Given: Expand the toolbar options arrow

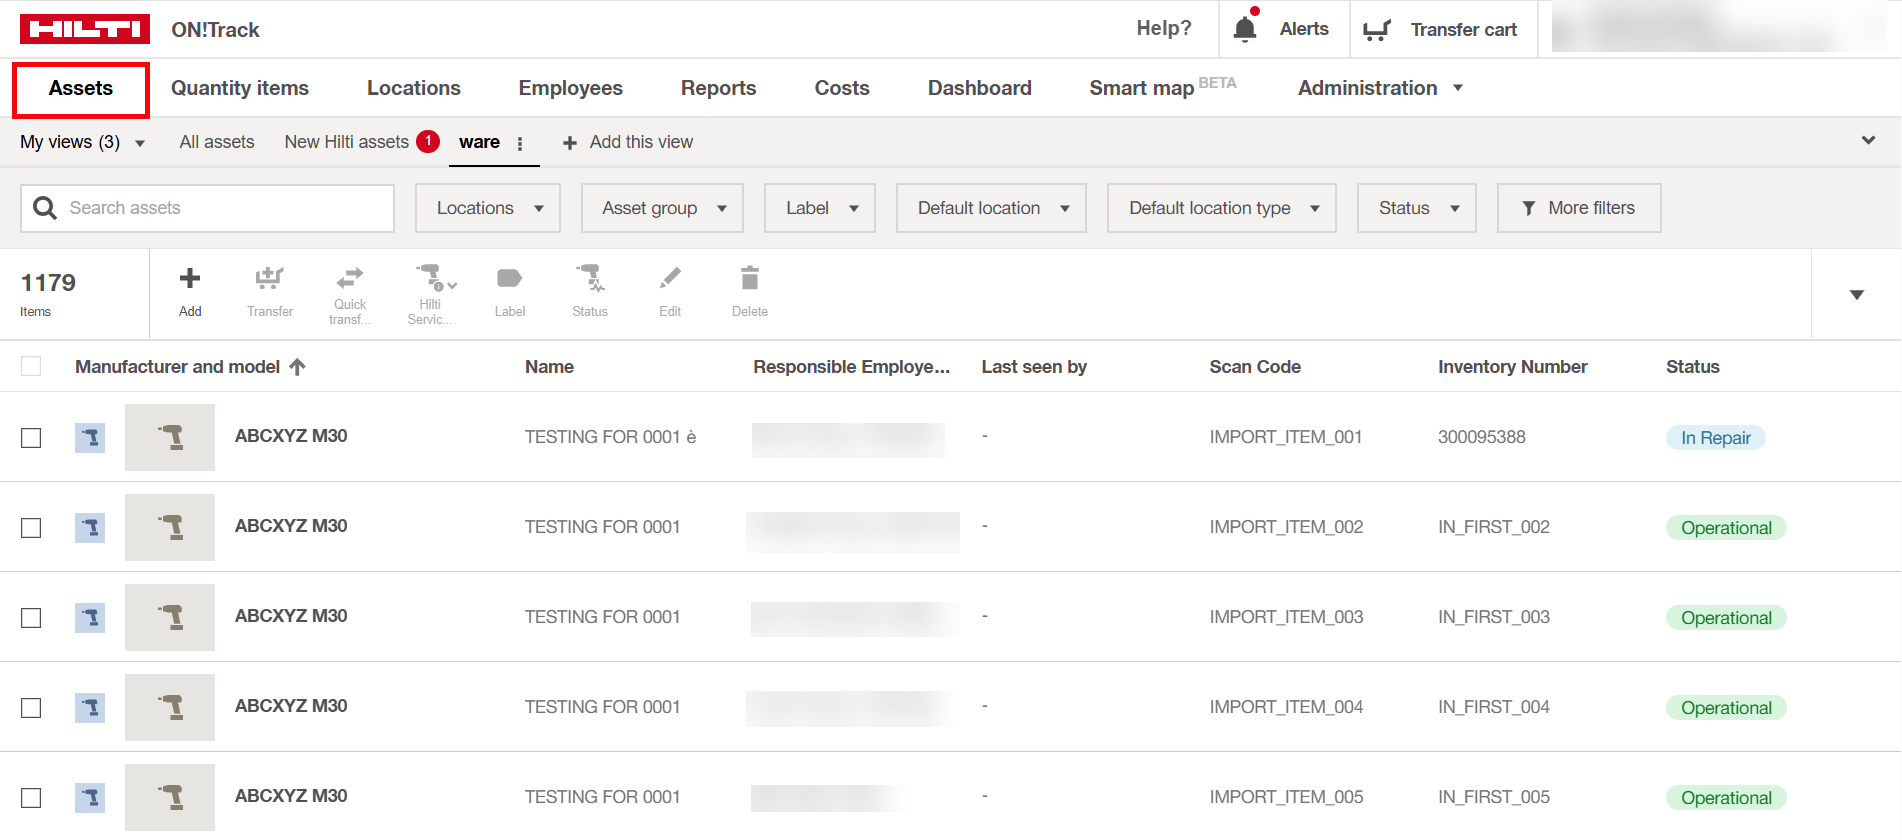Looking at the screenshot, I should pyautogui.click(x=1857, y=295).
